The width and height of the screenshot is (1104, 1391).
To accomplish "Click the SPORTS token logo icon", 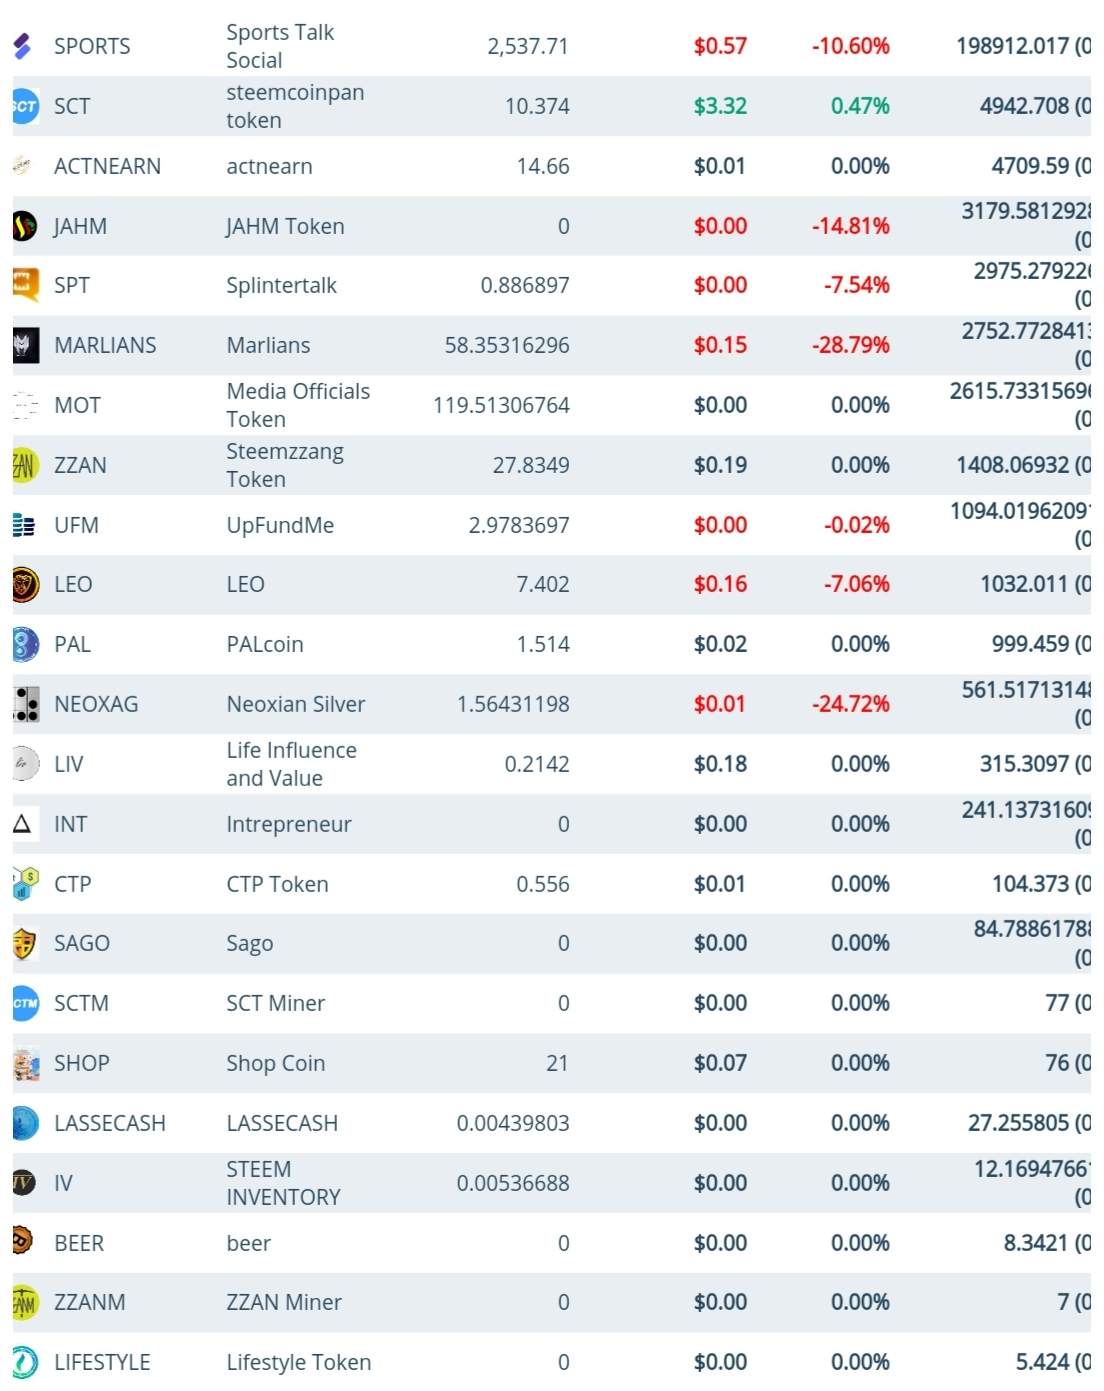I will [23, 46].
